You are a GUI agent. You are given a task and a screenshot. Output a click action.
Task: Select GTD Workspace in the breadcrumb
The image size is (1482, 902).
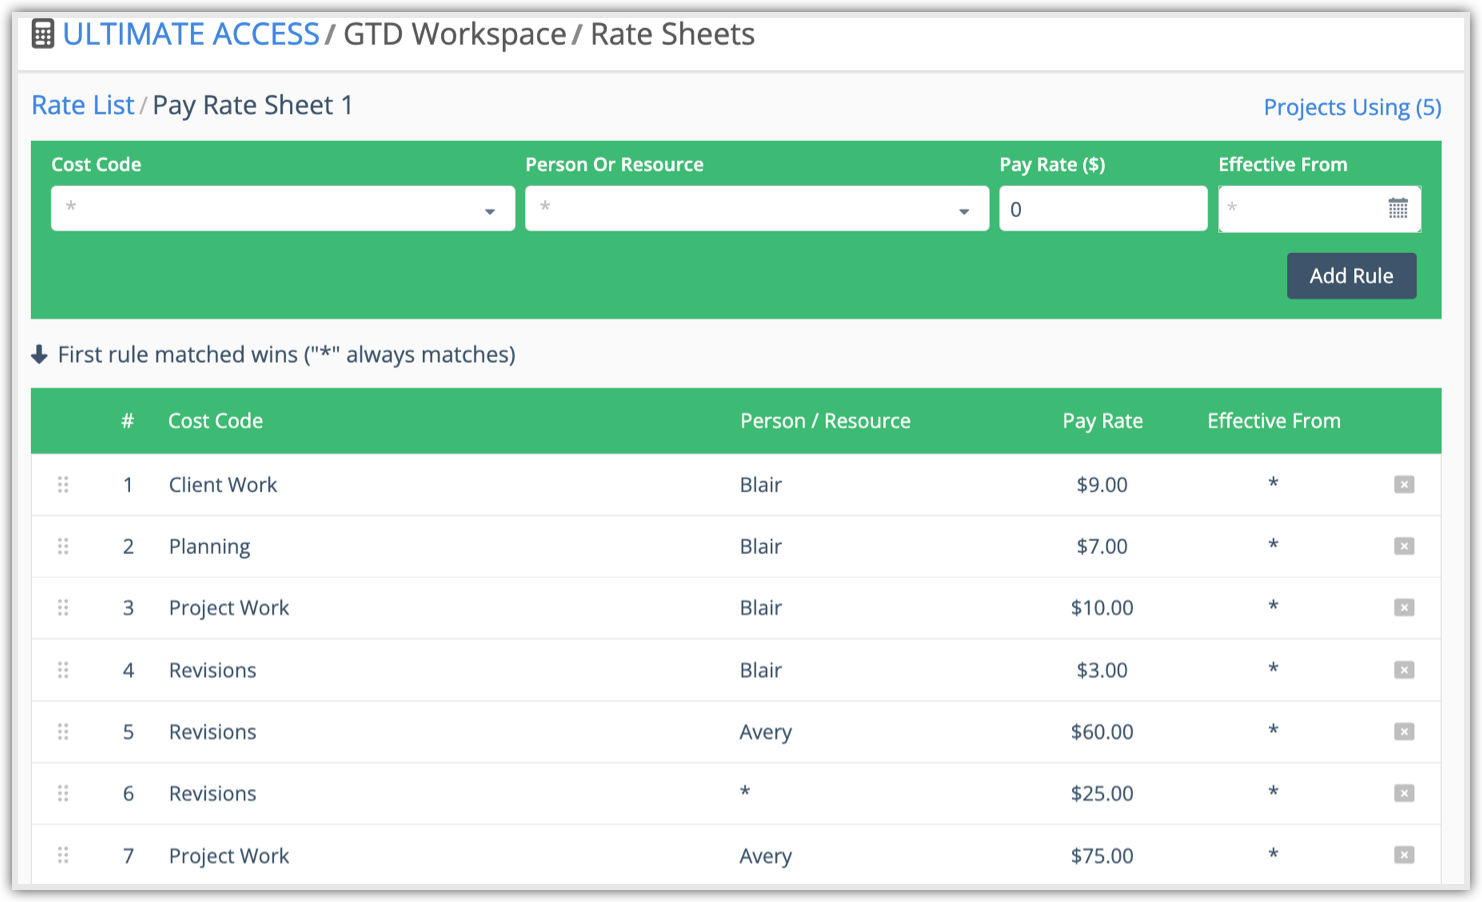tap(452, 33)
